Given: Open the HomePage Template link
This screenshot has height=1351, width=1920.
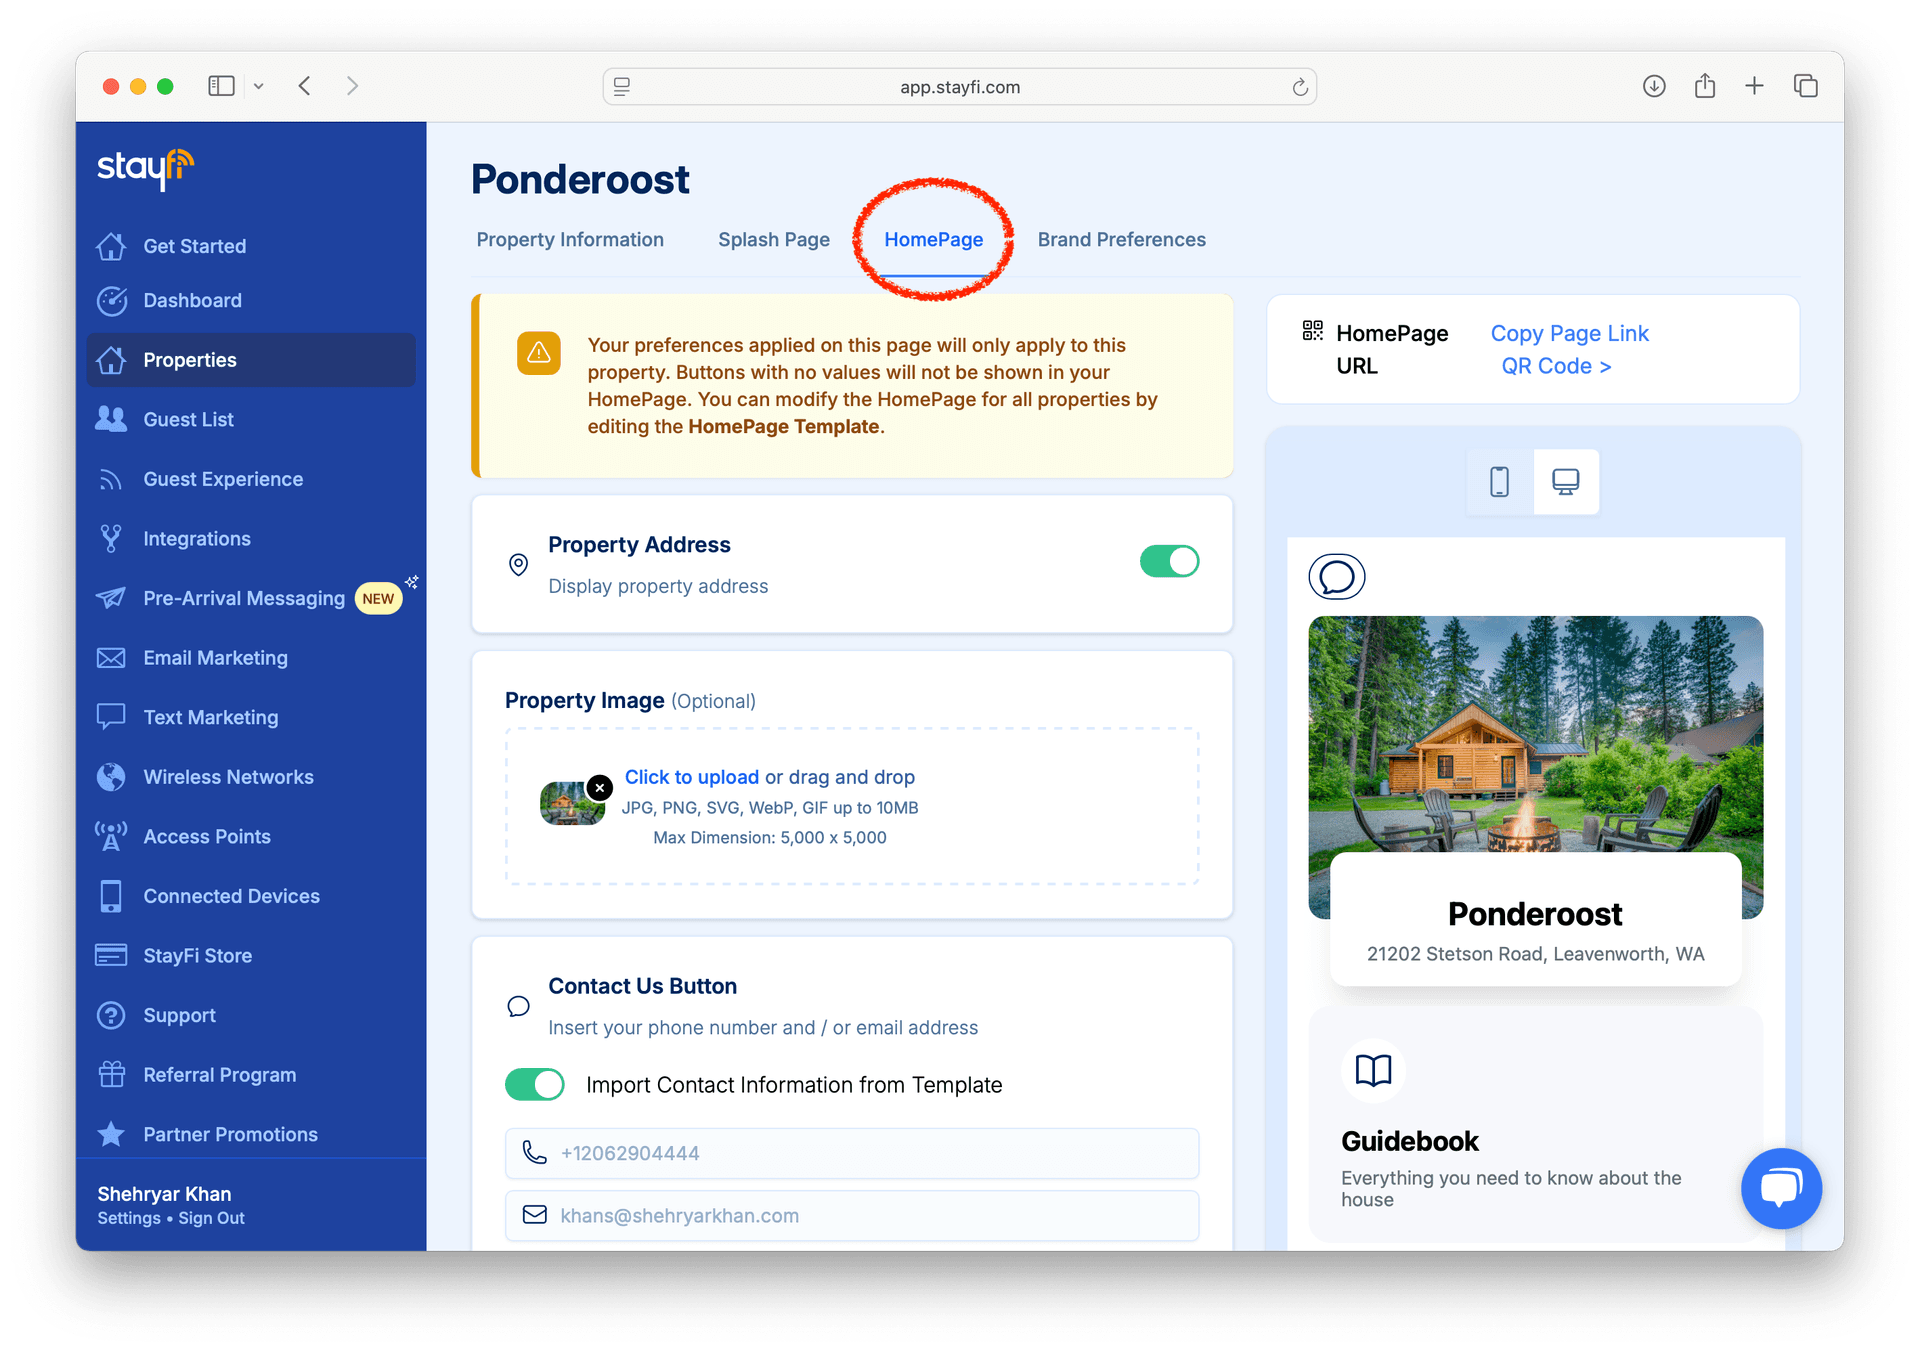Looking at the screenshot, I should 784,426.
